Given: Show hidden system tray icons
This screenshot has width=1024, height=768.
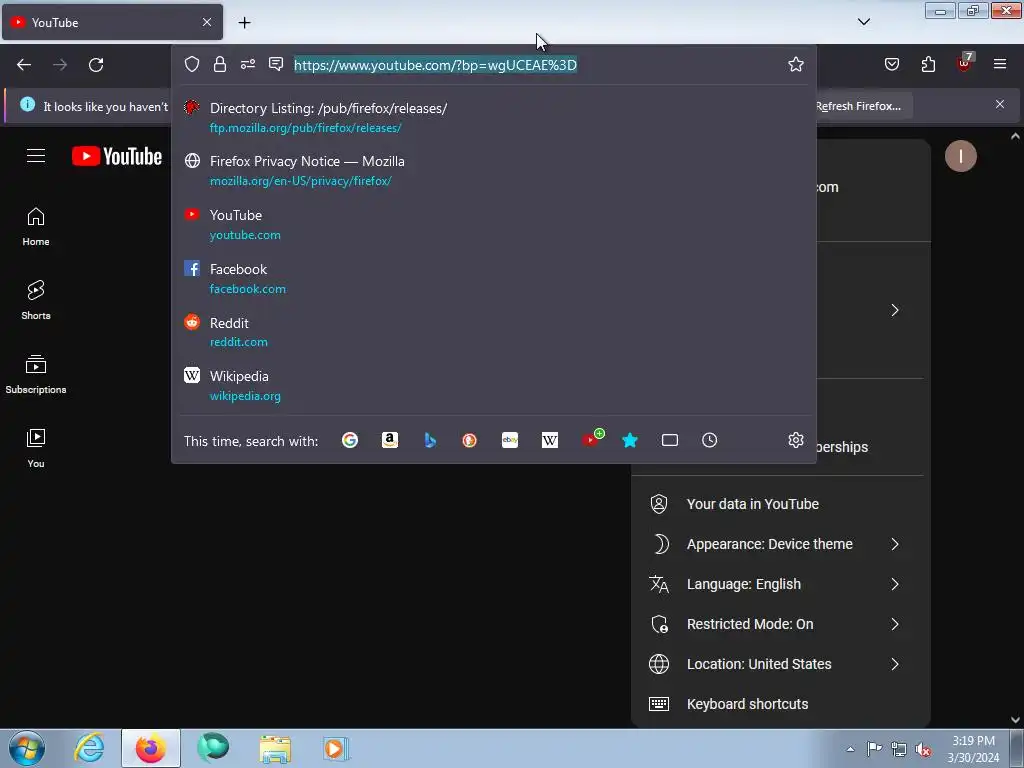Looking at the screenshot, I should click(850, 749).
